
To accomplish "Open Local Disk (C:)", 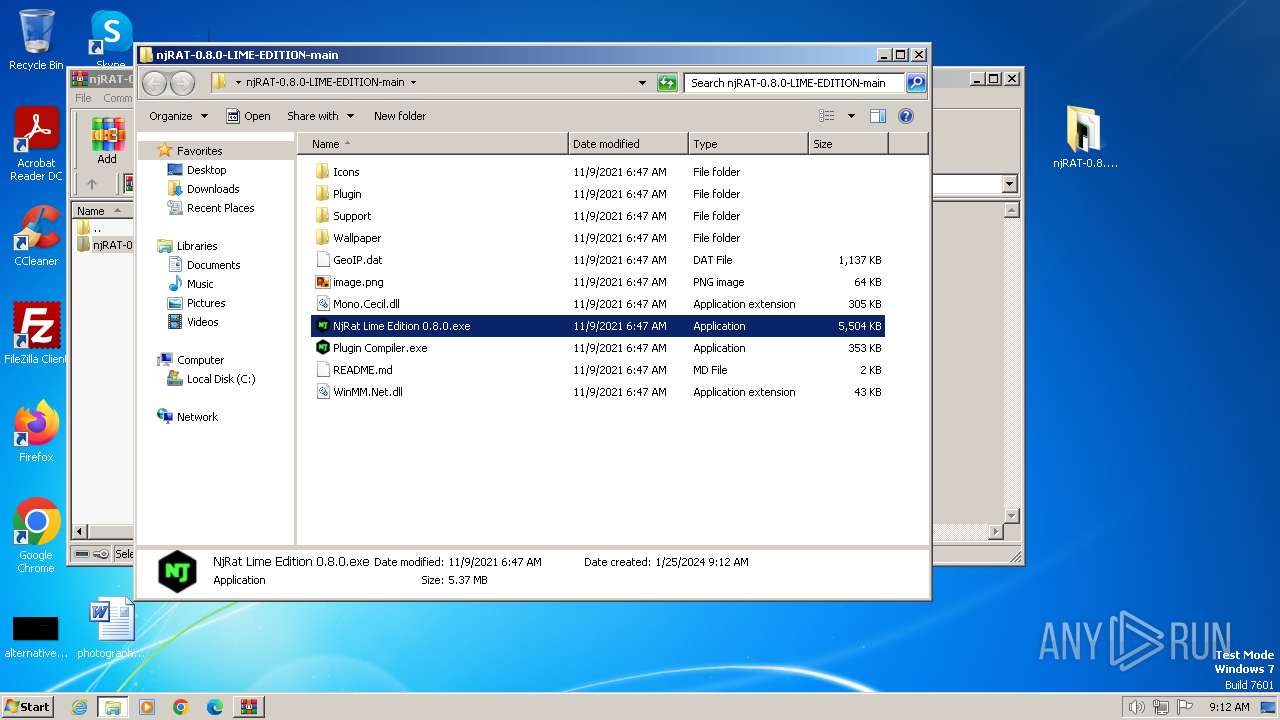I will (x=221, y=379).
